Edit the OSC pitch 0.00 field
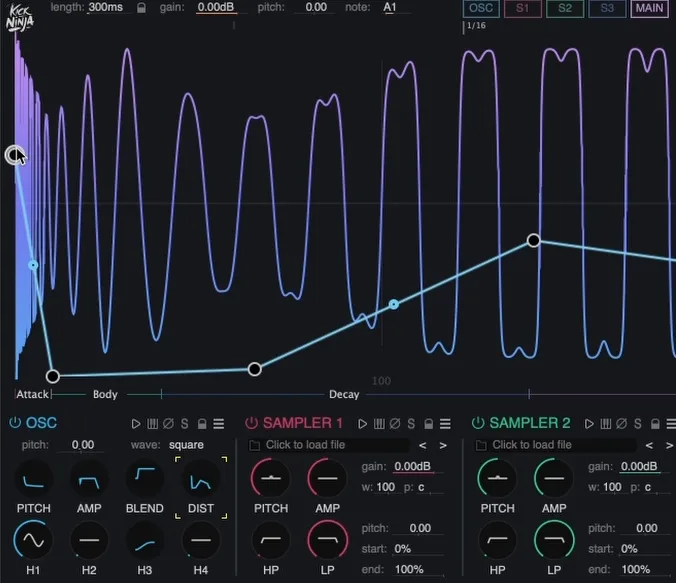 [83, 445]
